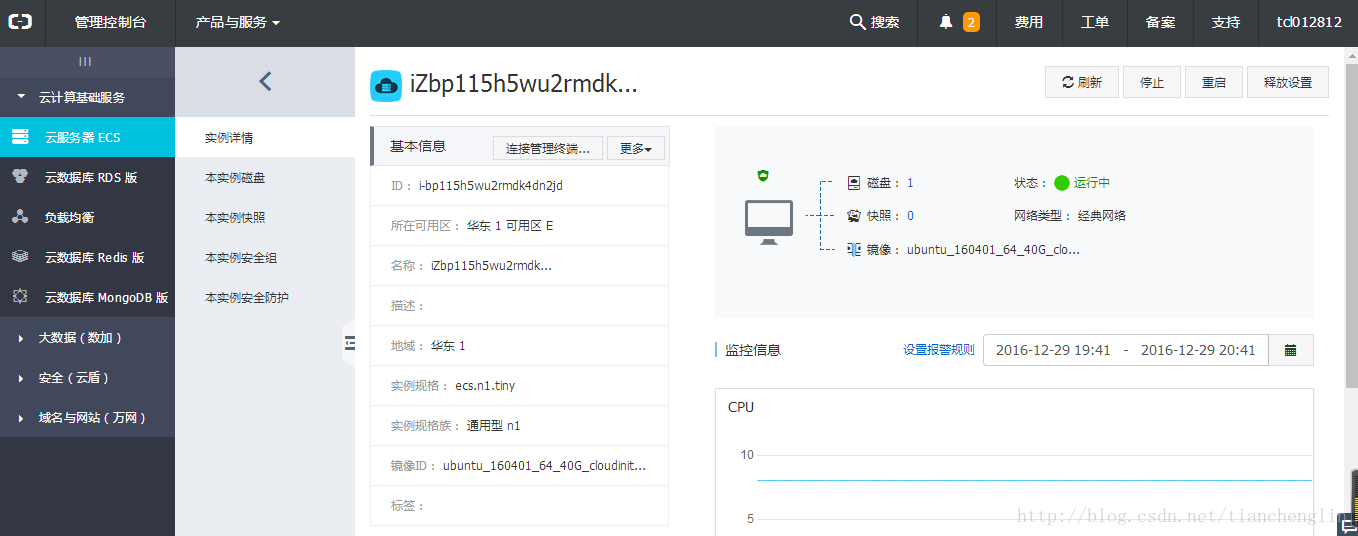This screenshot has width=1358, height=536.
Task: Click image ID ubuntu_160401_64_40G_cloudinit
Action: [x=544, y=465]
